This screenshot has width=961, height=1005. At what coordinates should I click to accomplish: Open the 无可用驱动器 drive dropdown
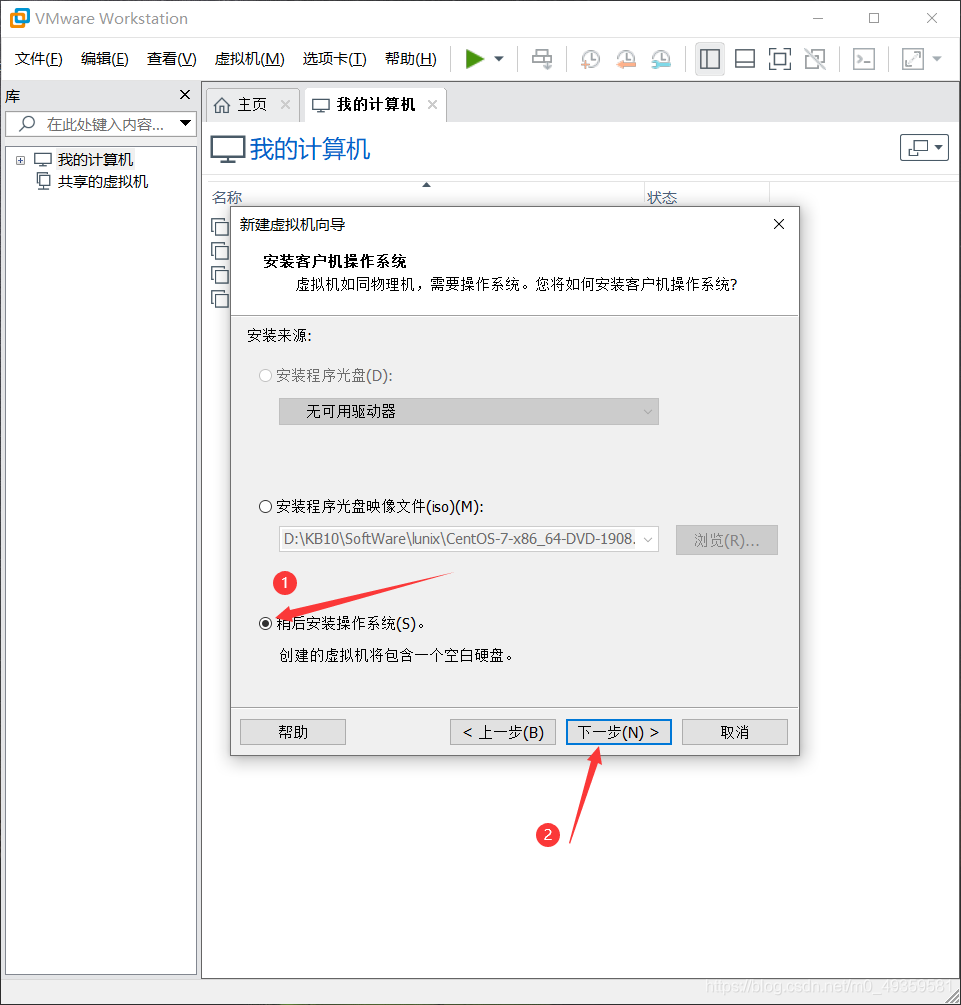[469, 411]
